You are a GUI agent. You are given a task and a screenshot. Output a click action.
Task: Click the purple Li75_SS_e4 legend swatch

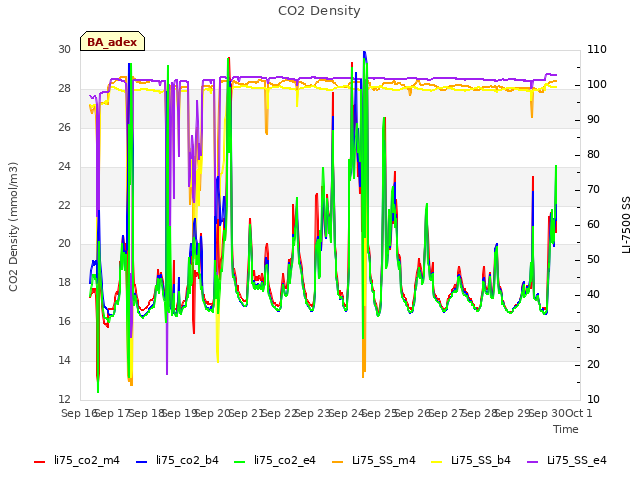point(533,462)
